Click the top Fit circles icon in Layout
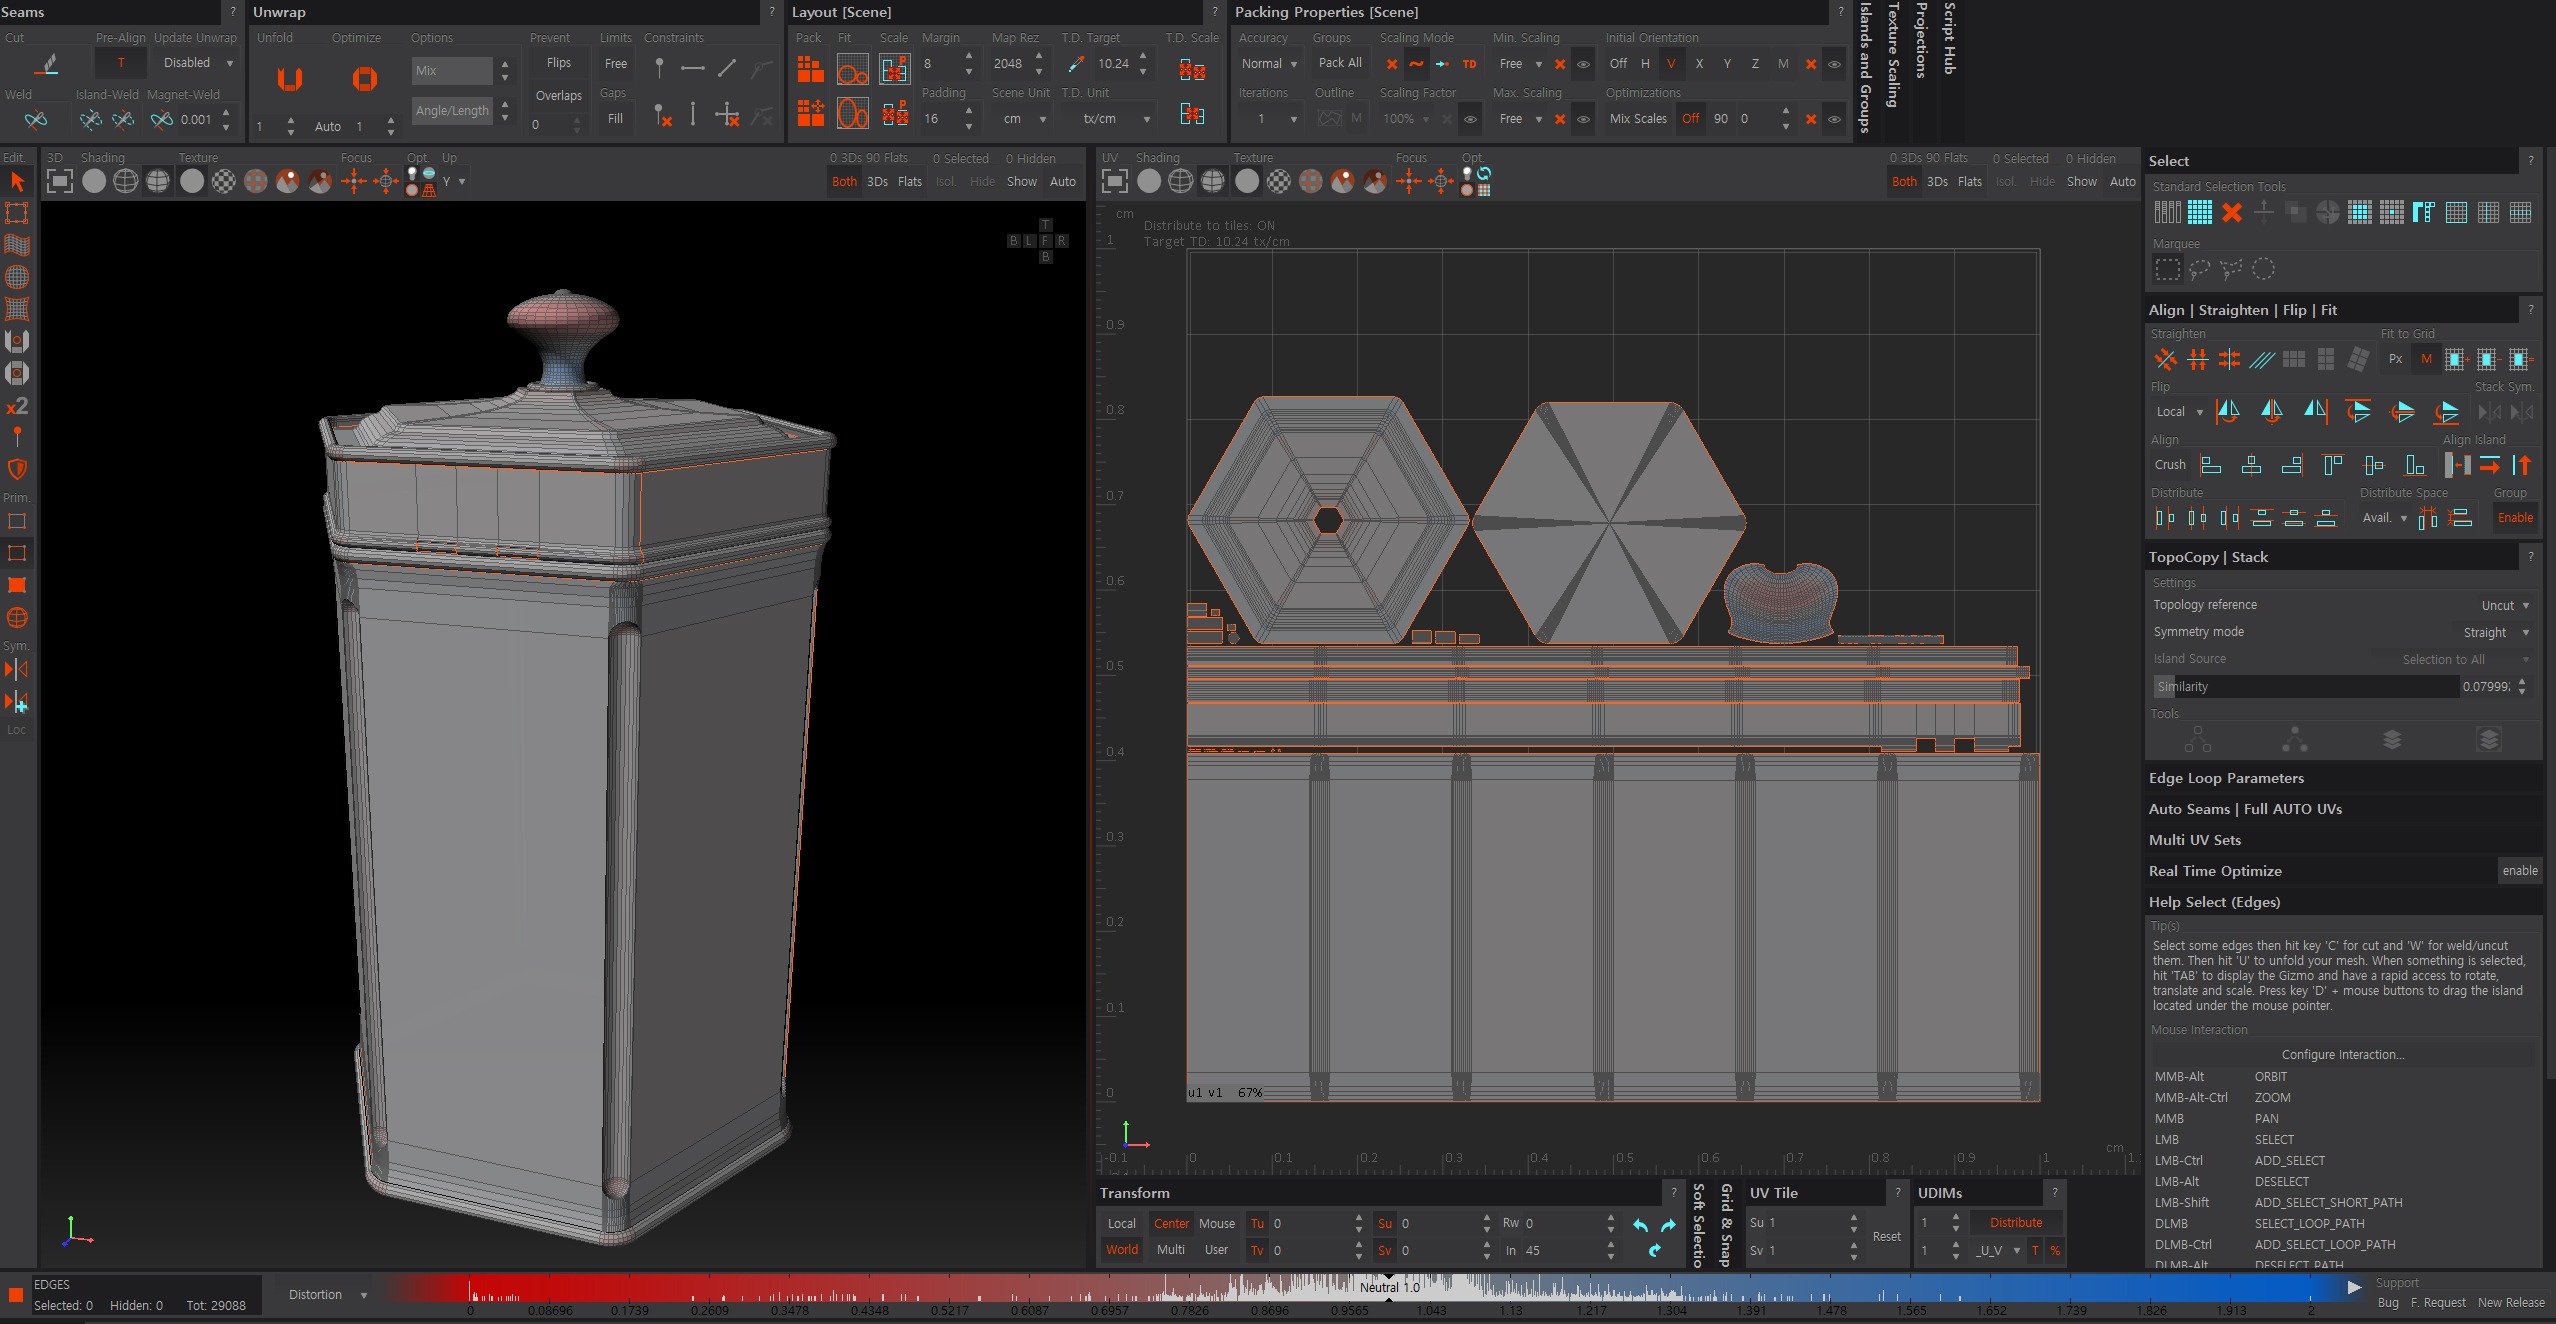The image size is (2556, 1324). (852, 69)
